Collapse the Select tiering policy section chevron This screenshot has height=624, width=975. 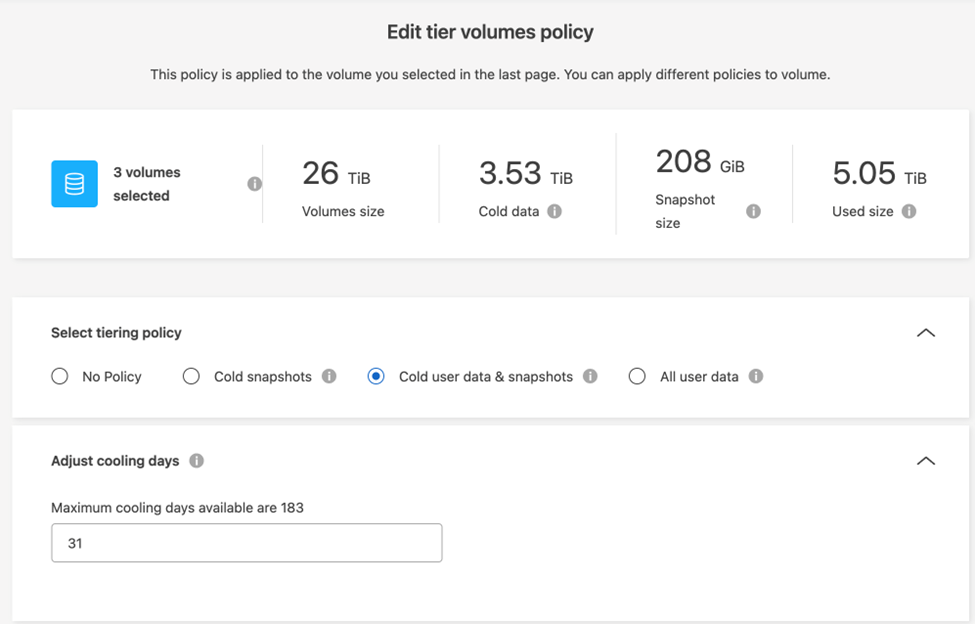(926, 333)
